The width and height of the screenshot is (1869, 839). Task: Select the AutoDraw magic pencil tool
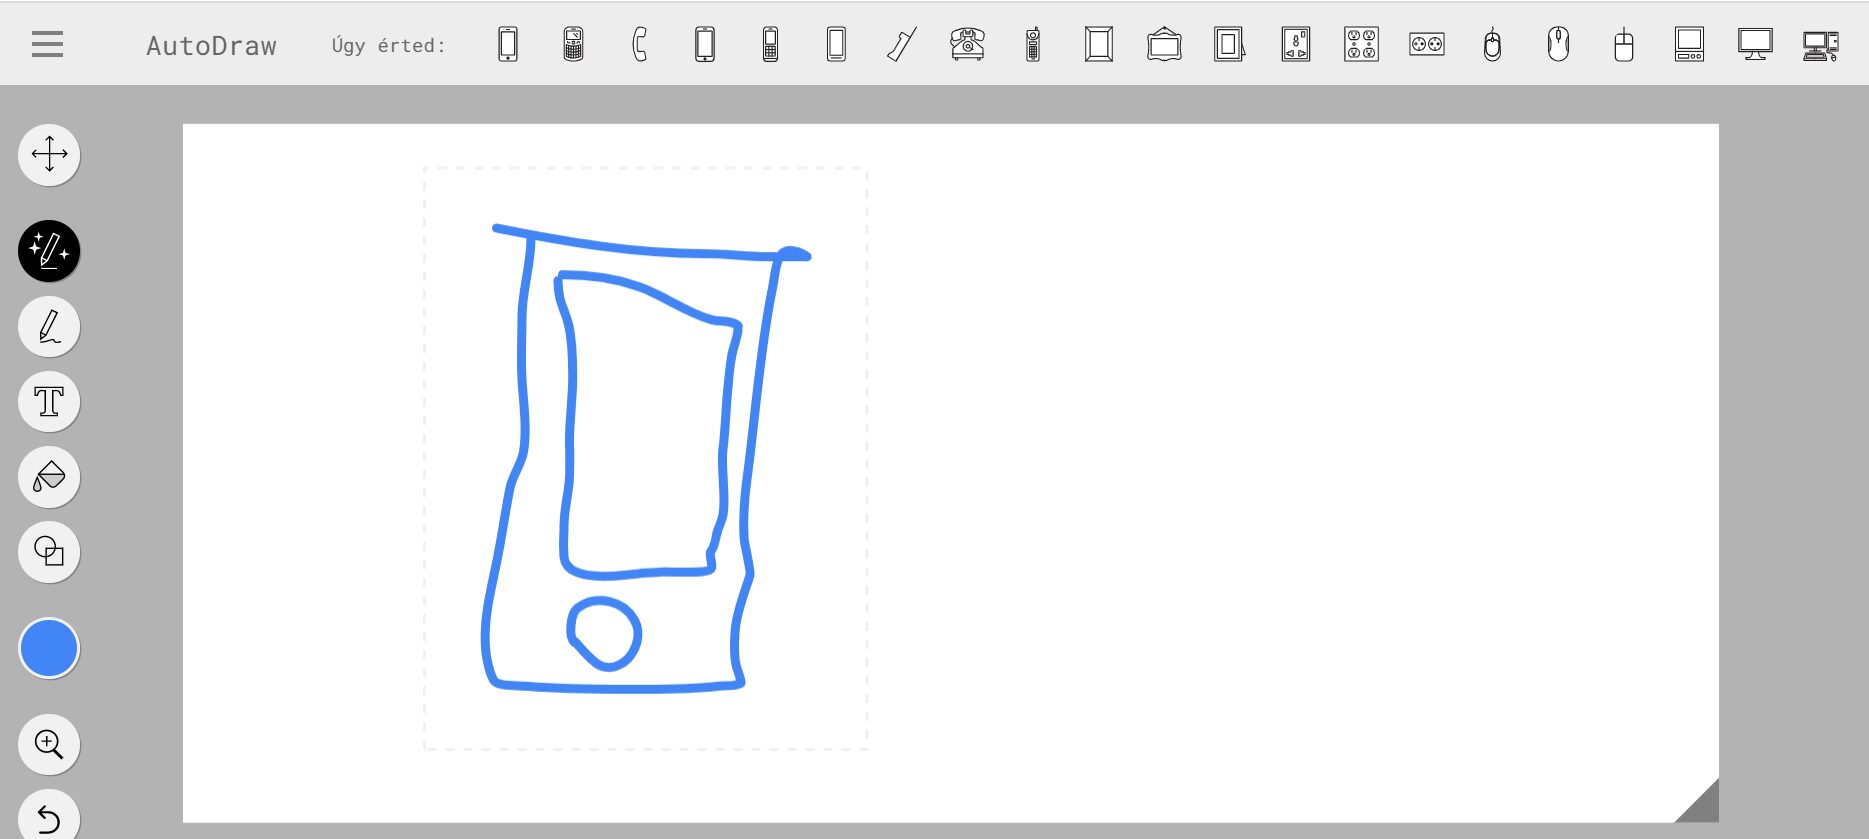tap(49, 251)
